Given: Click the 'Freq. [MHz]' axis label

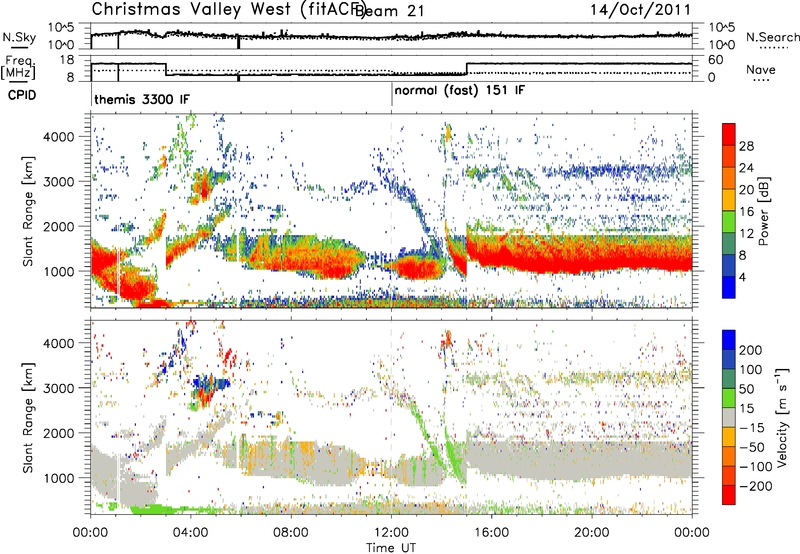Looking at the screenshot, I should tap(18, 67).
